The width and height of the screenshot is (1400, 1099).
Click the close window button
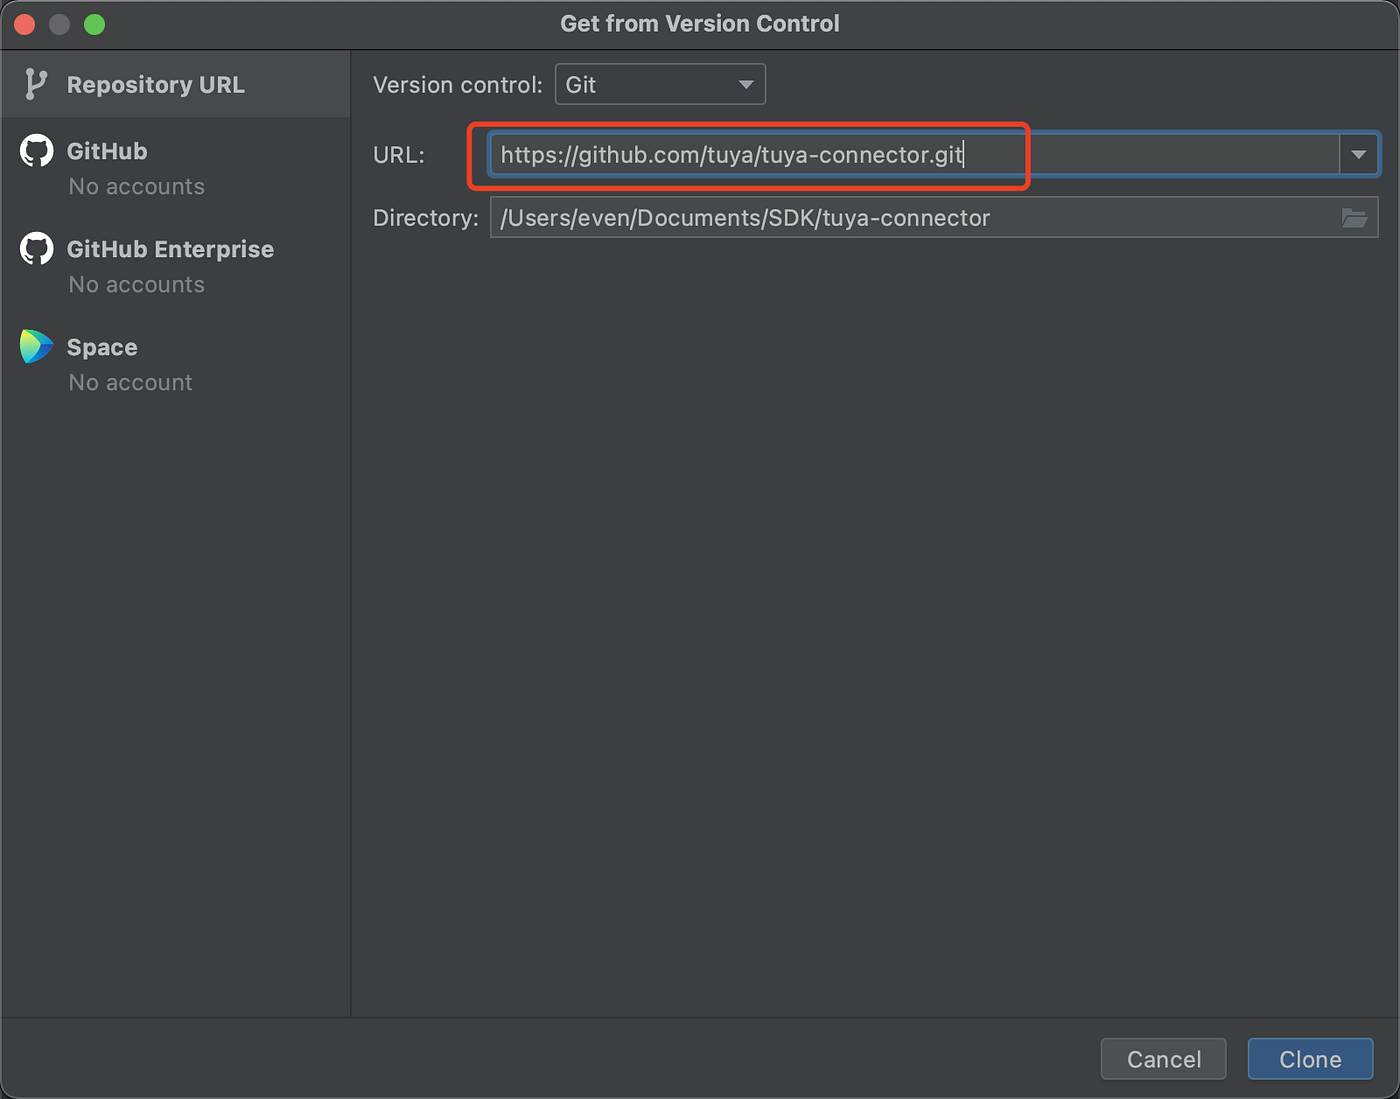23,24
